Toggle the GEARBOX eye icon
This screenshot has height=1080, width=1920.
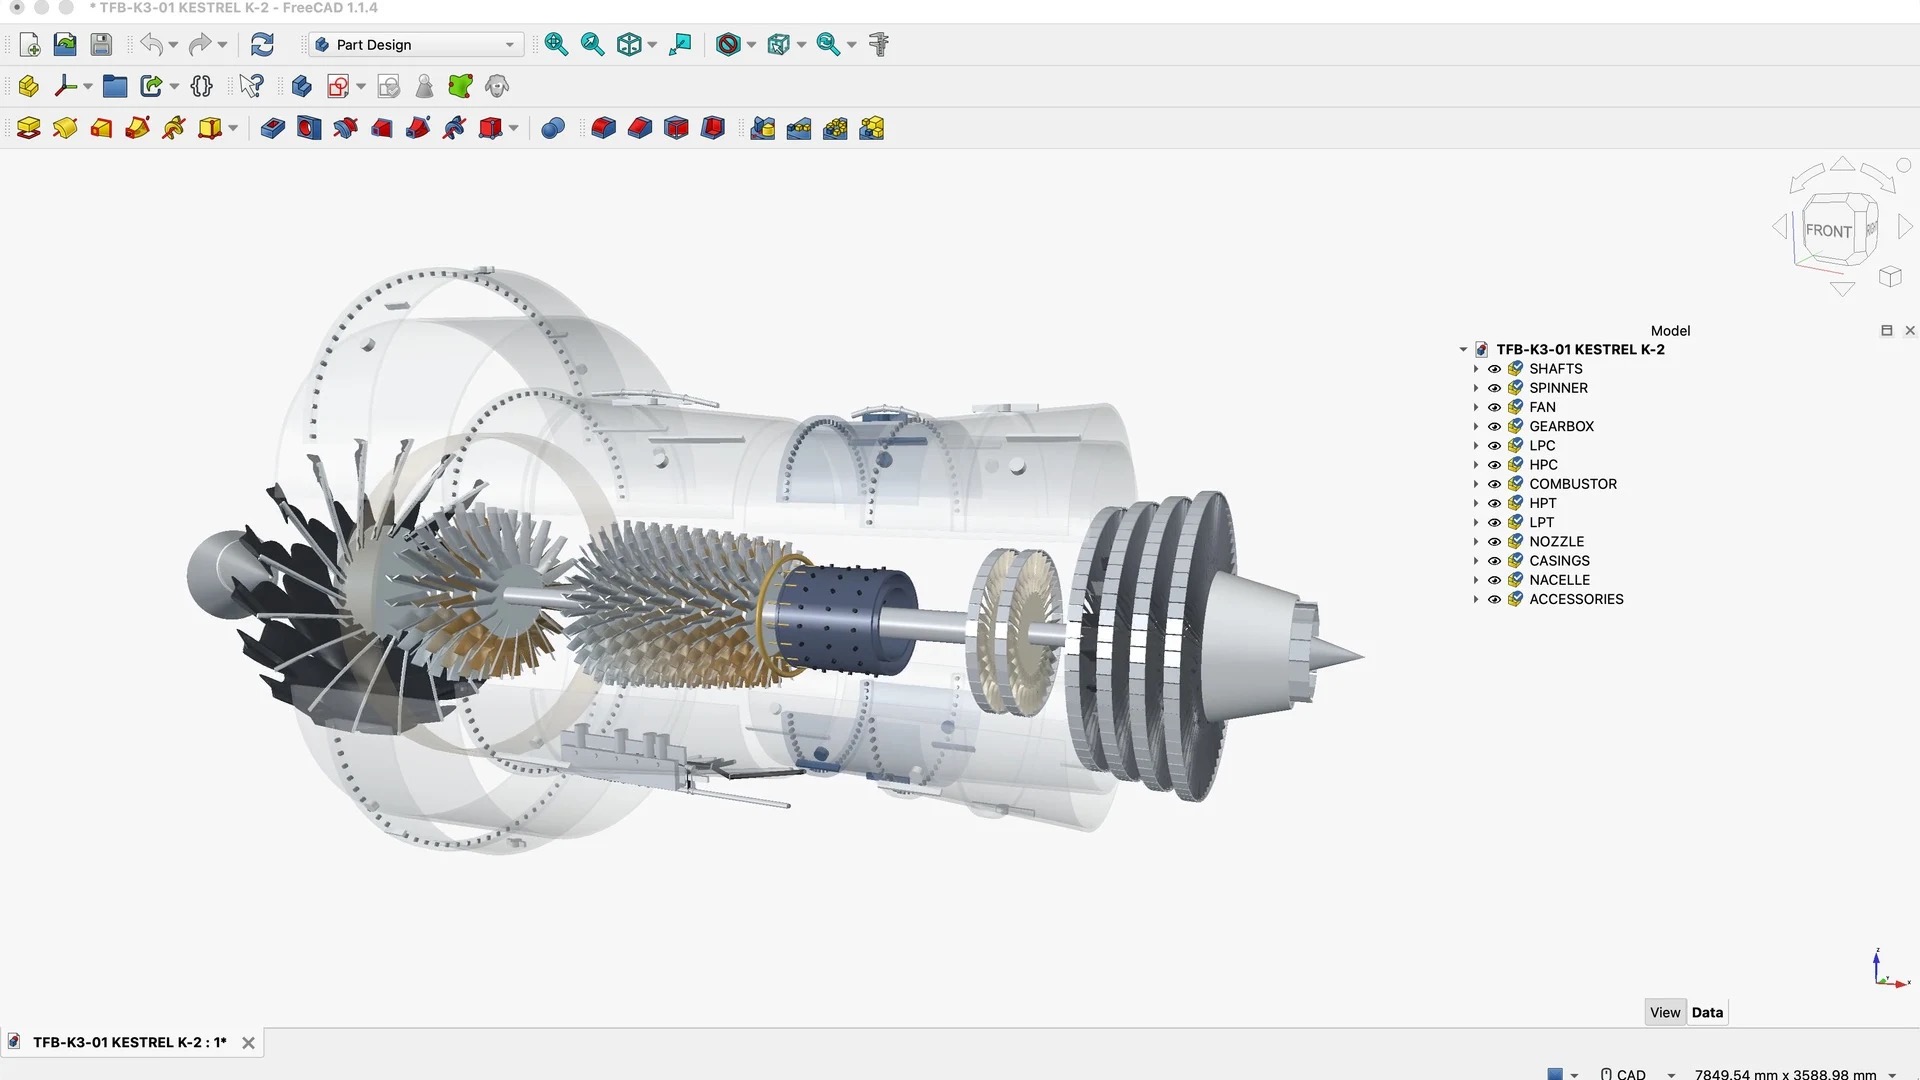[1494, 427]
